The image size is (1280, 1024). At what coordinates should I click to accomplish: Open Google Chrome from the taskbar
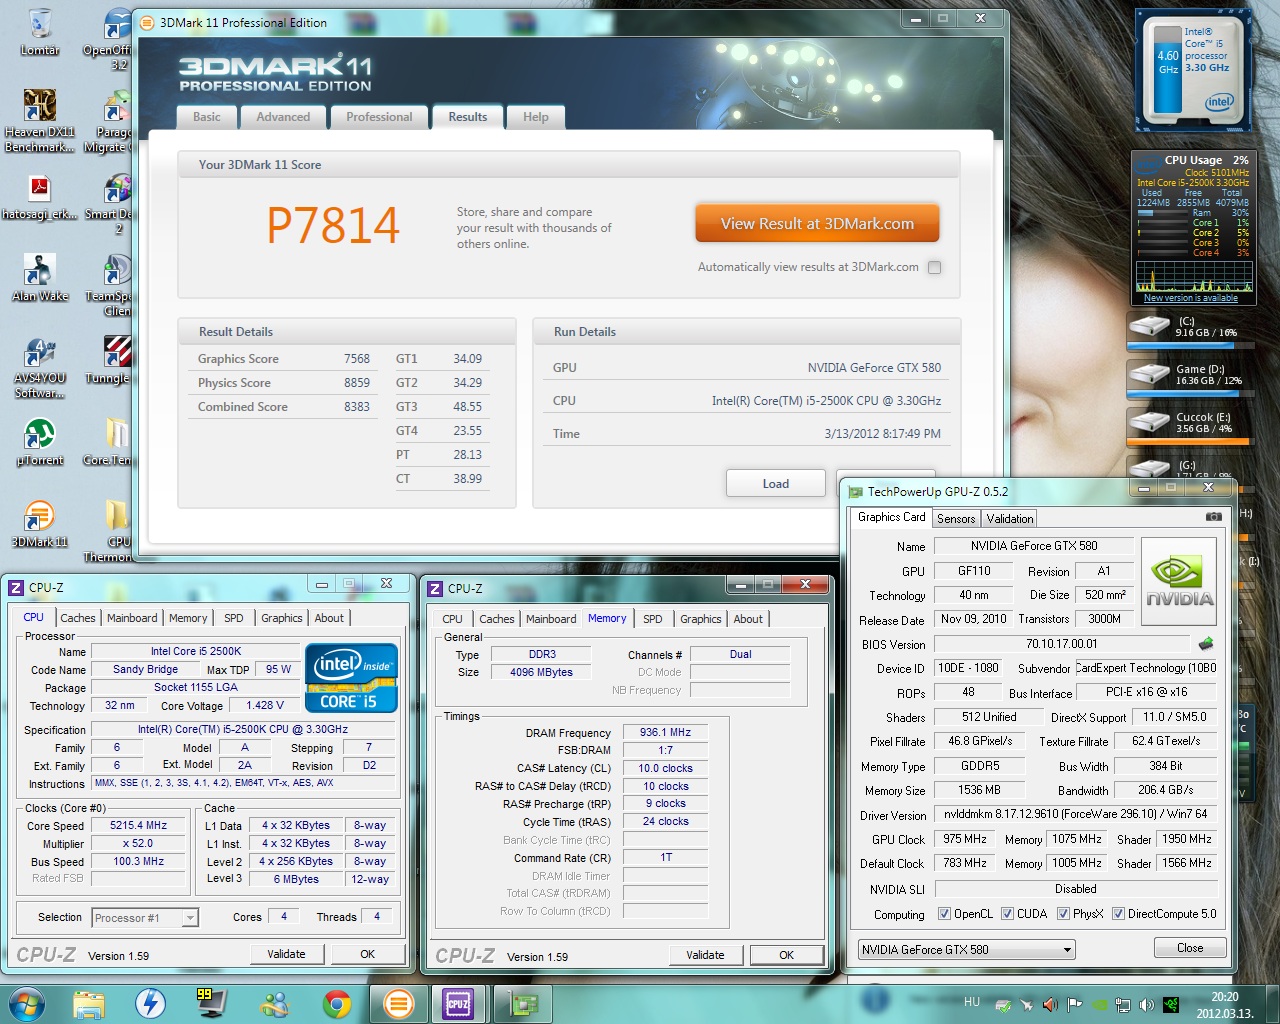(x=337, y=1003)
